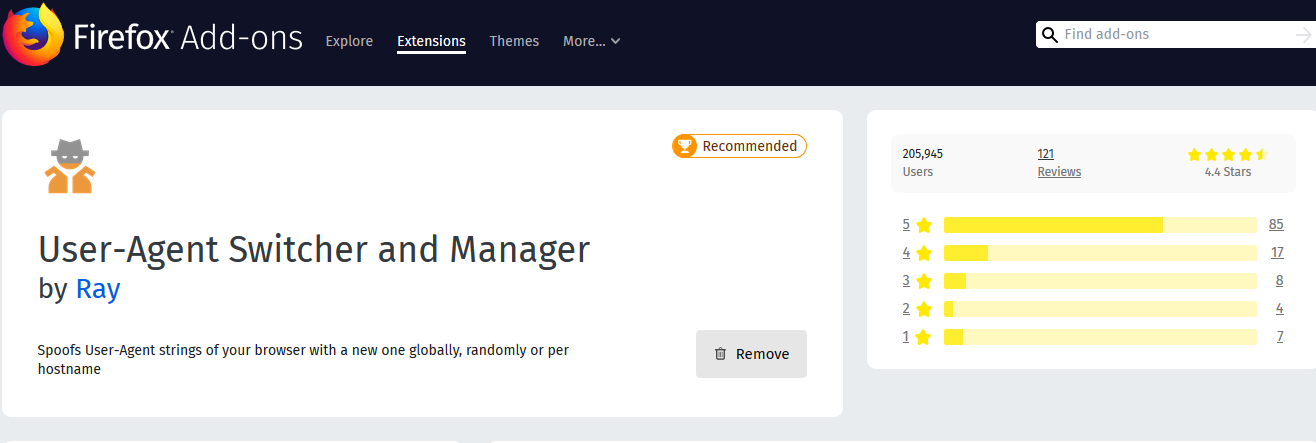Click the add-on description text

304,360
